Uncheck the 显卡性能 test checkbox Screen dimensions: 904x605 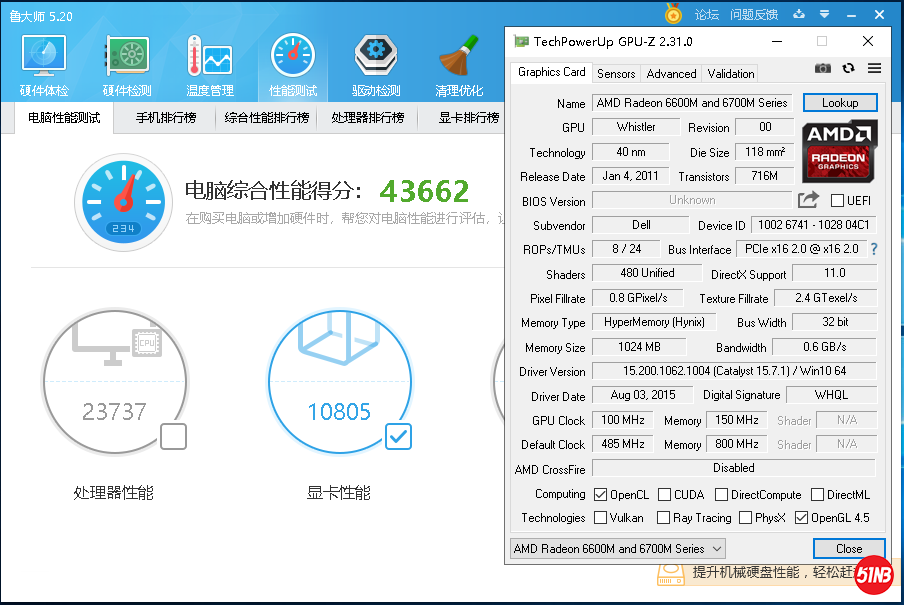pos(398,435)
